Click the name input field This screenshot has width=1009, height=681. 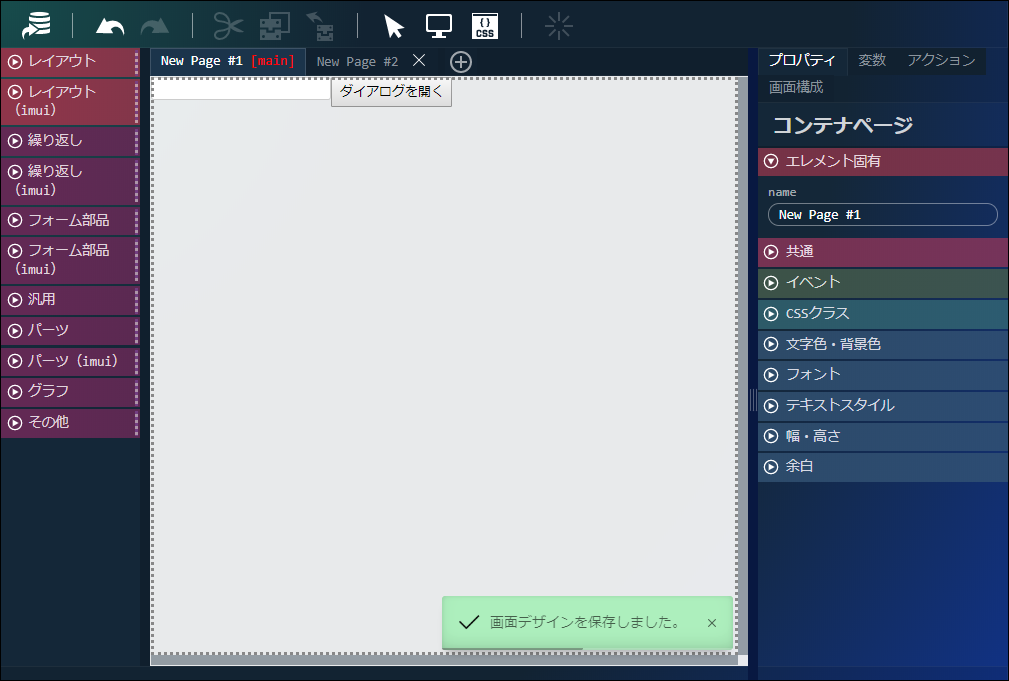[882, 215]
